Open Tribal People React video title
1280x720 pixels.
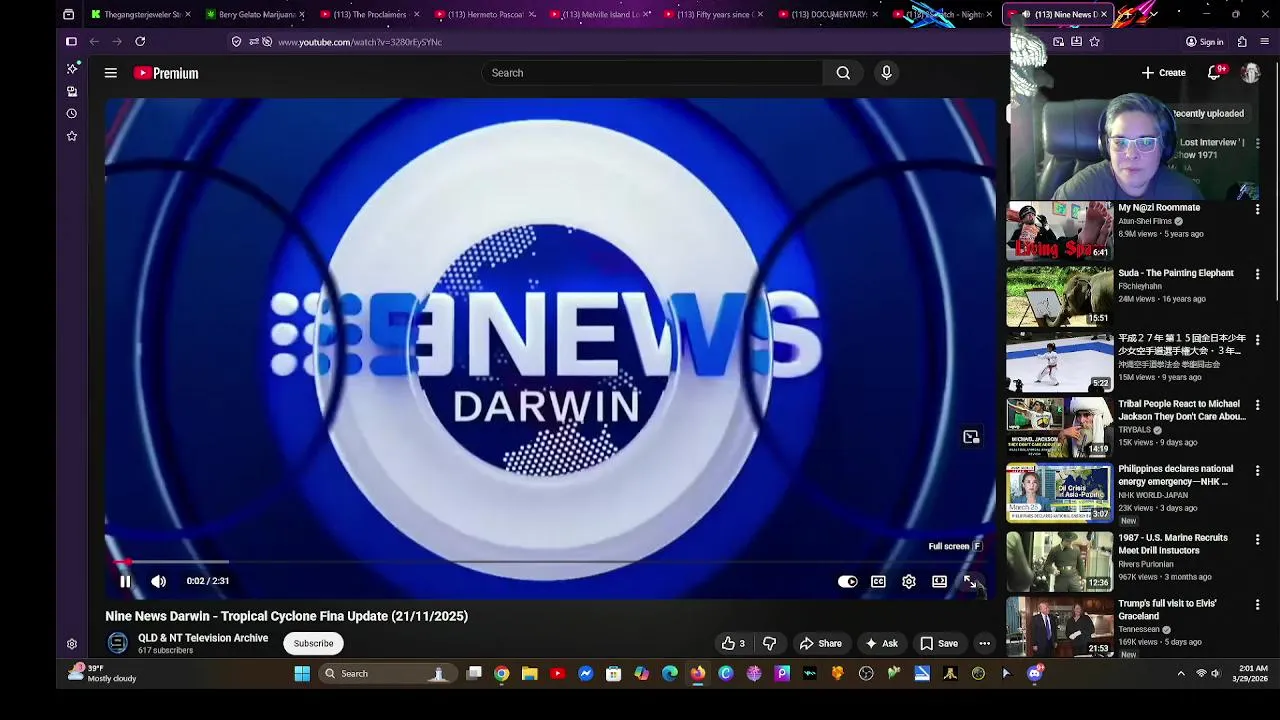coord(1182,410)
